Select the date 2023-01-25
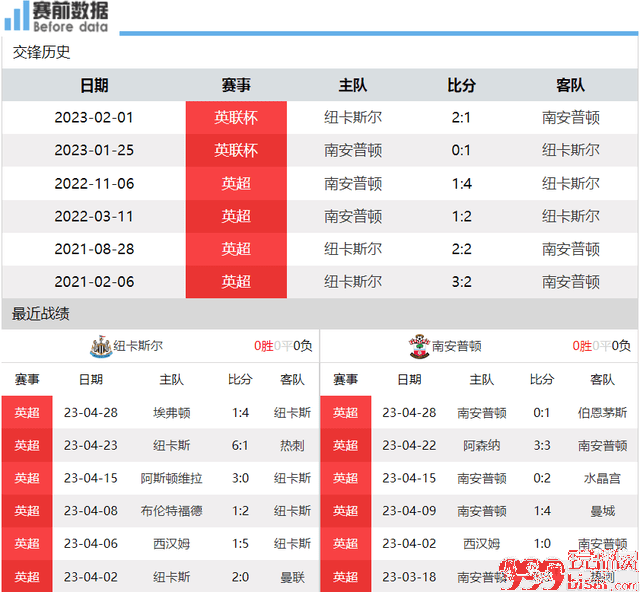Screen dimensions: 640x592 94,150
